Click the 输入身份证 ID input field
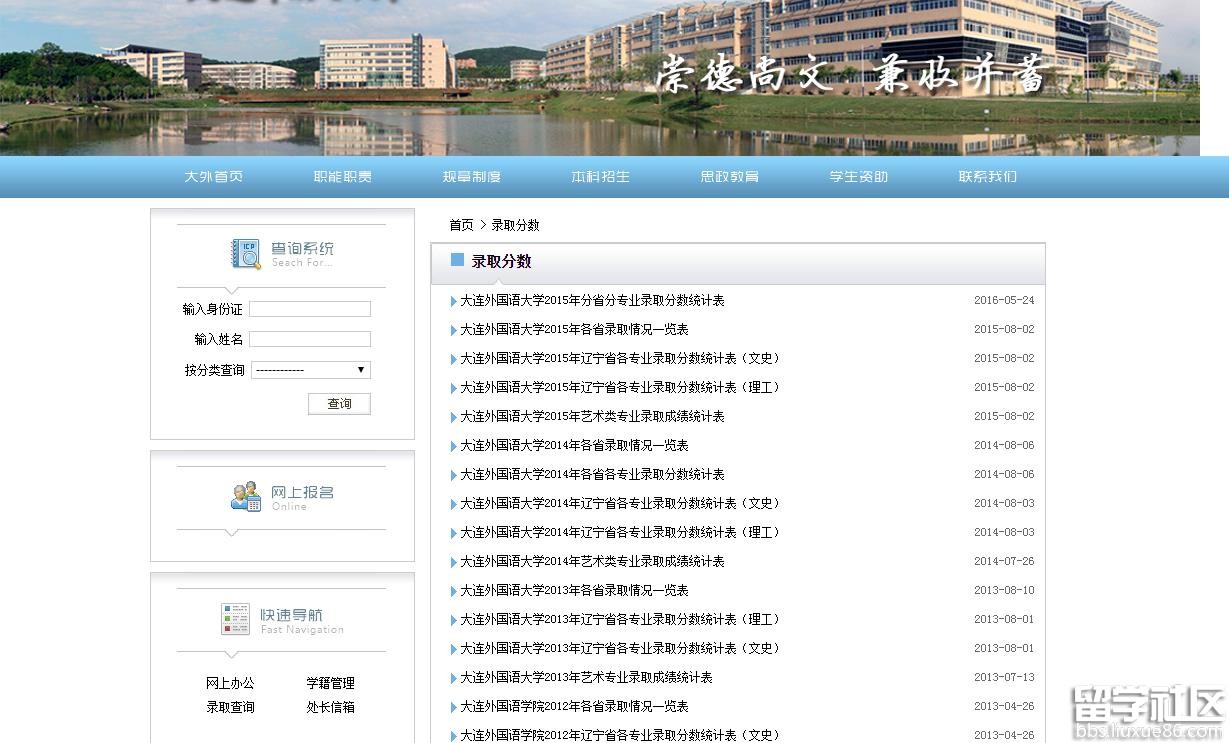Screen dimensions: 1229x743 point(310,309)
